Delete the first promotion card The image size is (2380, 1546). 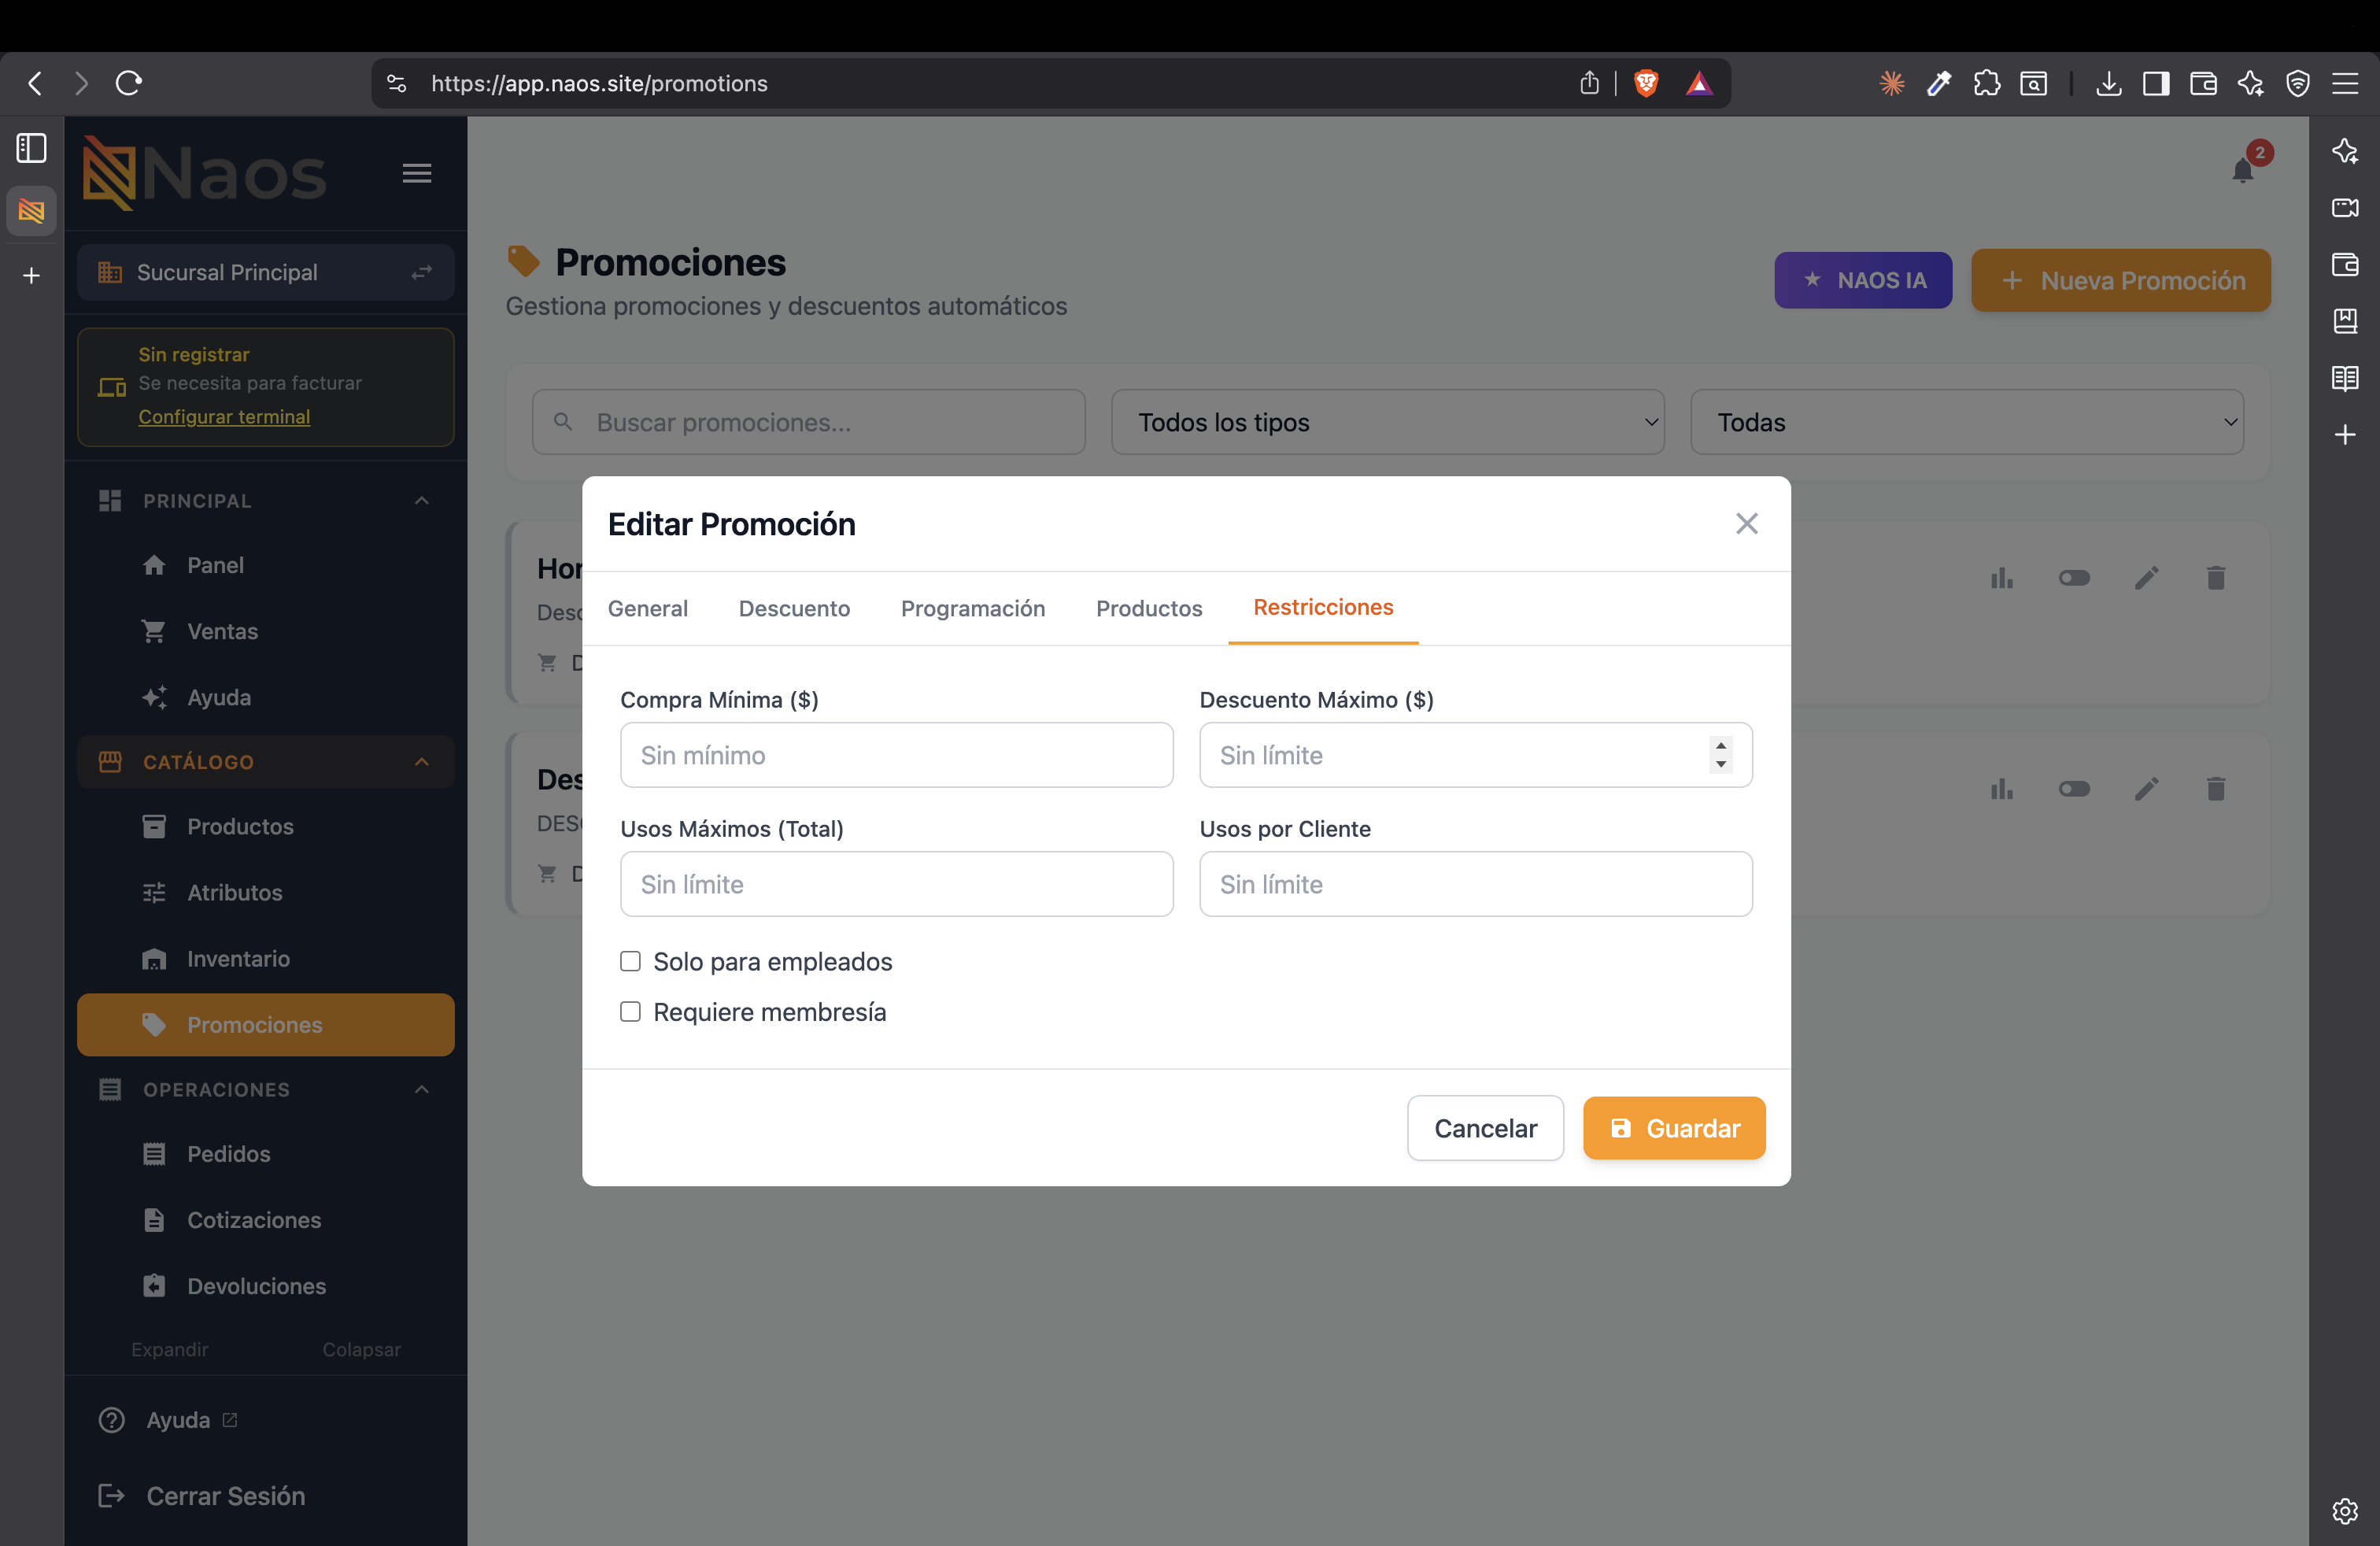point(2216,578)
